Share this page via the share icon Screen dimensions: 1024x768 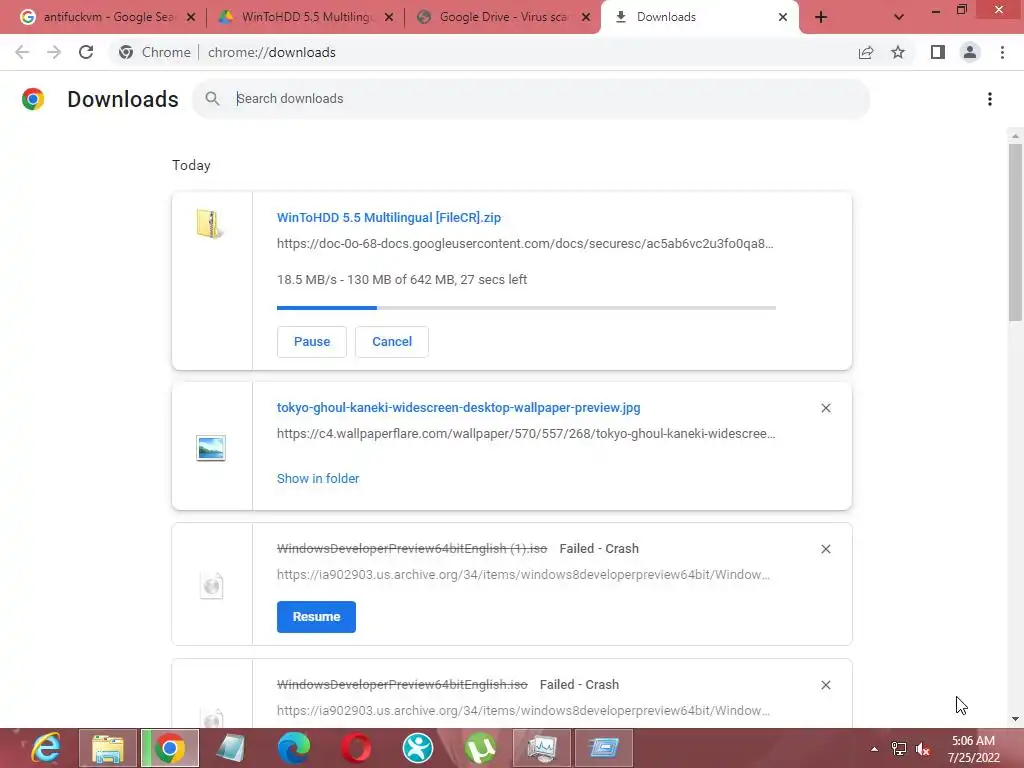pos(866,52)
